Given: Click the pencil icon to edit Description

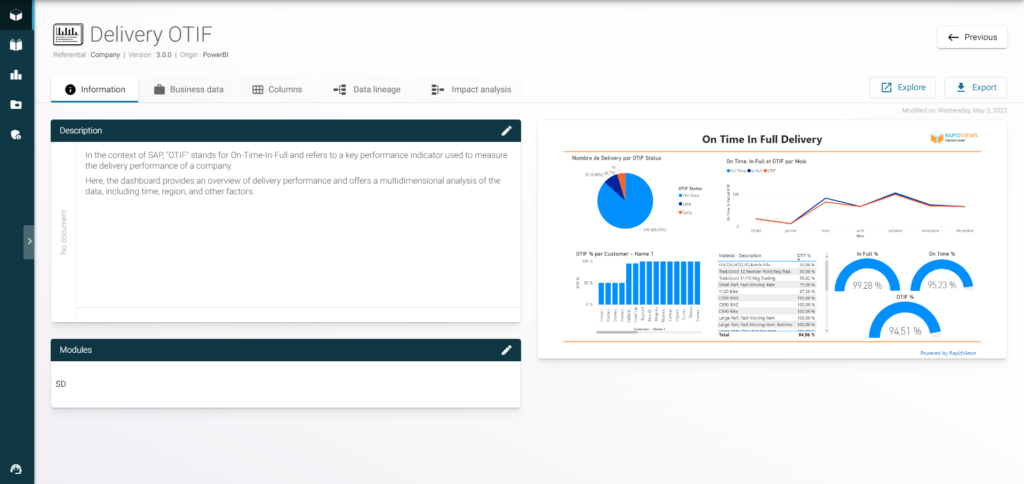Looking at the screenshot, I should (x=506, y=130).
